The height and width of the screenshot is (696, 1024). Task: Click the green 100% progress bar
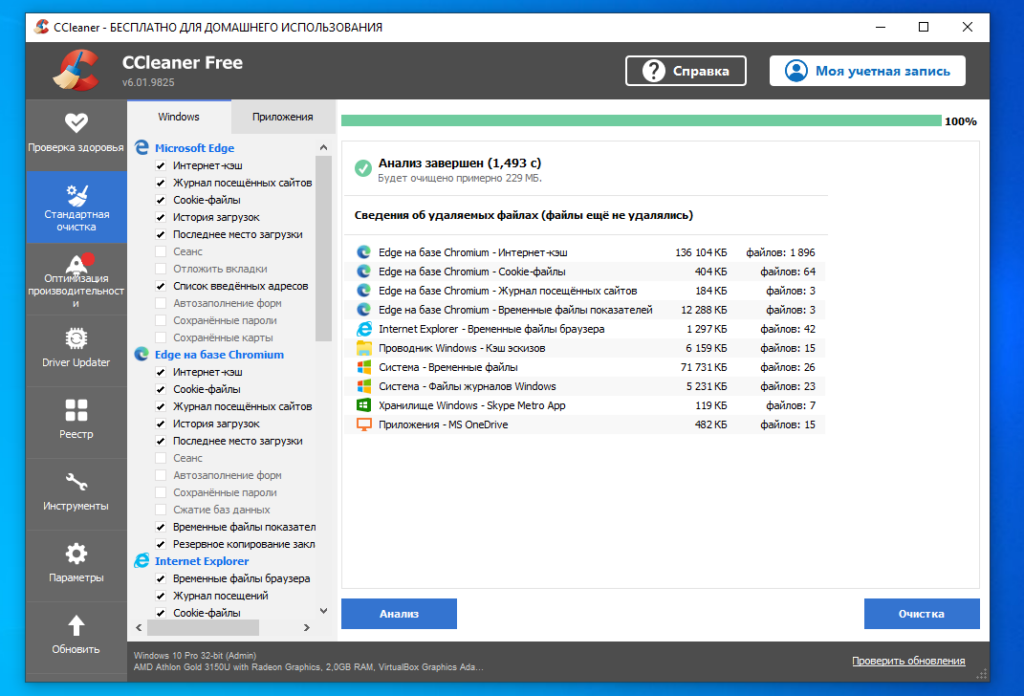[x=641, y=121]
